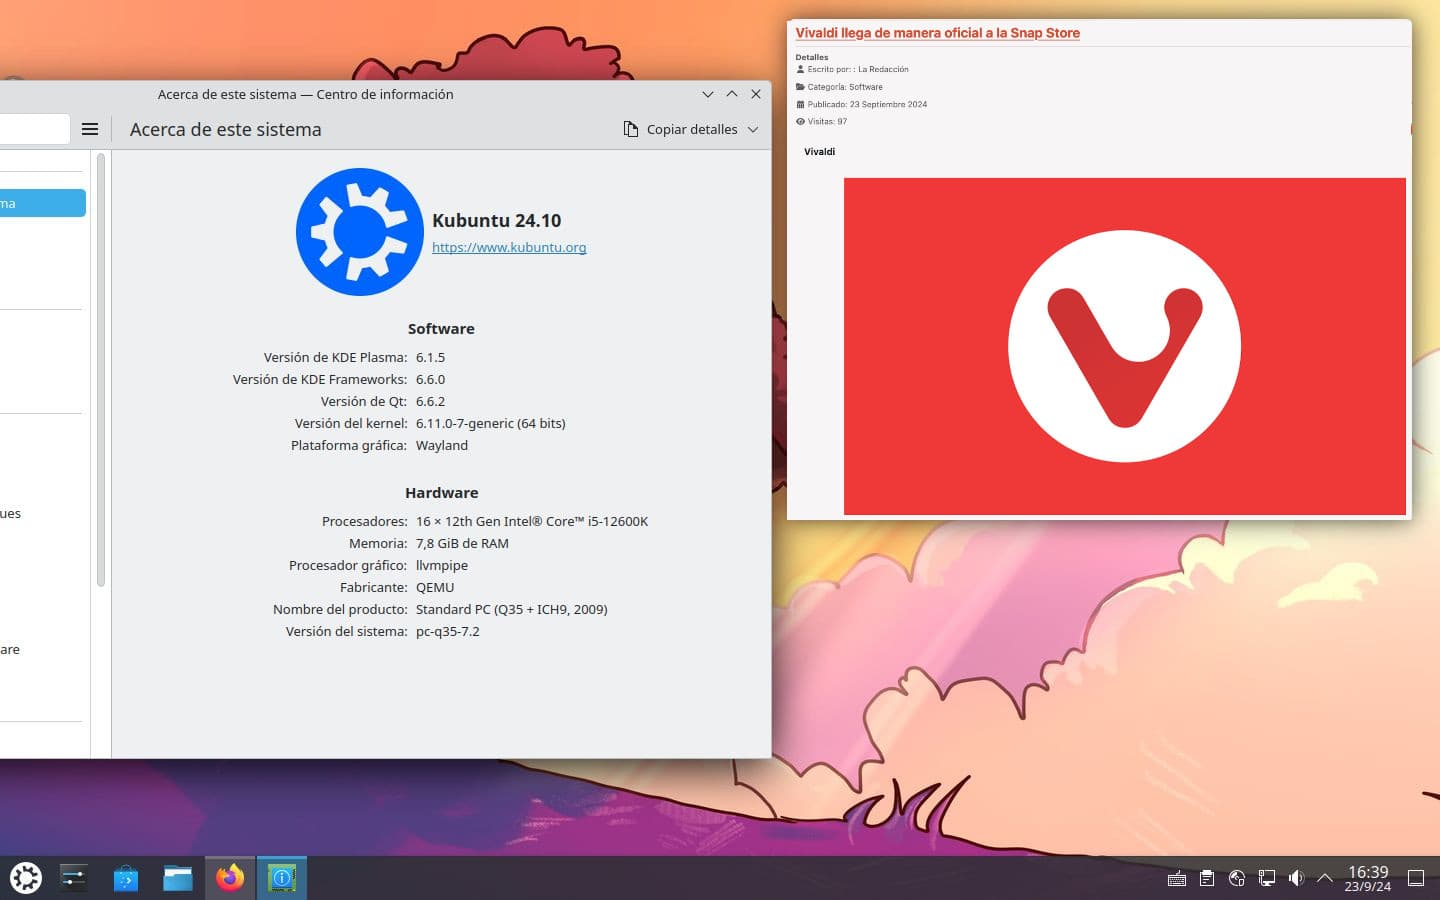The height and width of the screenshot is (900, 1440).
Task: Open Vivaldi Snap Store article title link
Action: point(937,33)
